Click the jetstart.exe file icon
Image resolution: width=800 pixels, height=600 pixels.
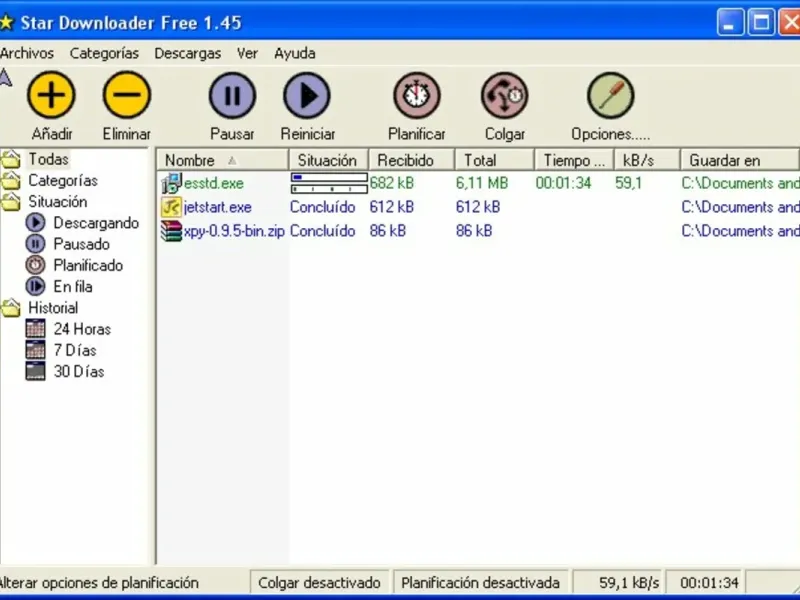point(171,207)
